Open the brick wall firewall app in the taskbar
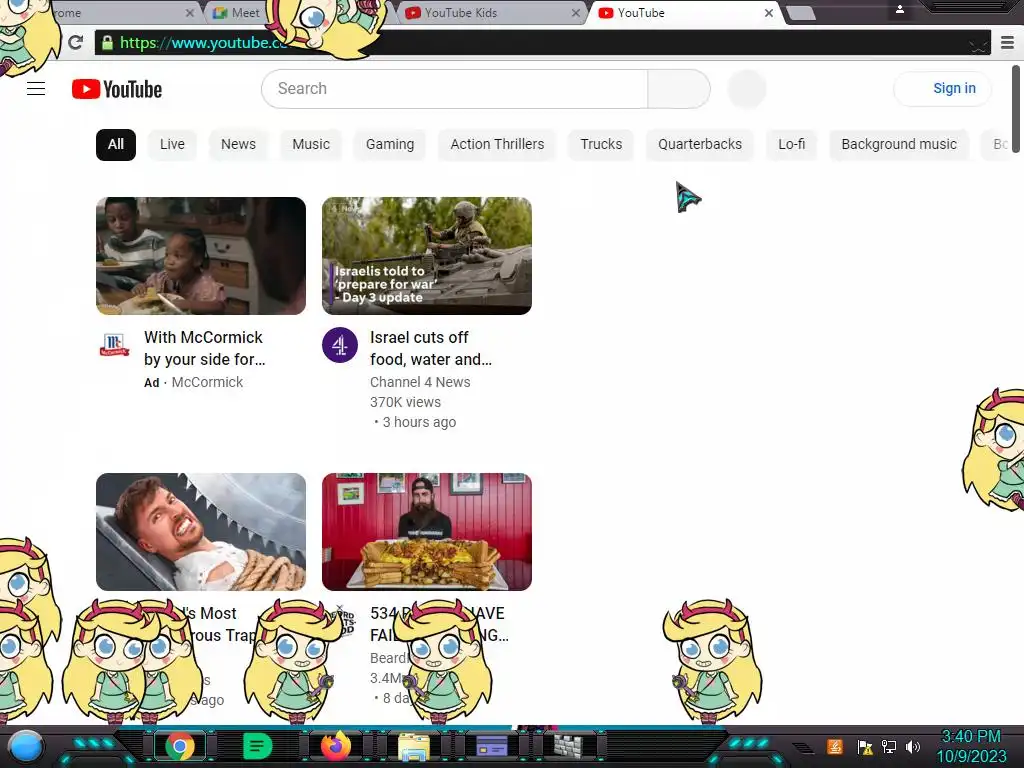 (x=568, y=746)
